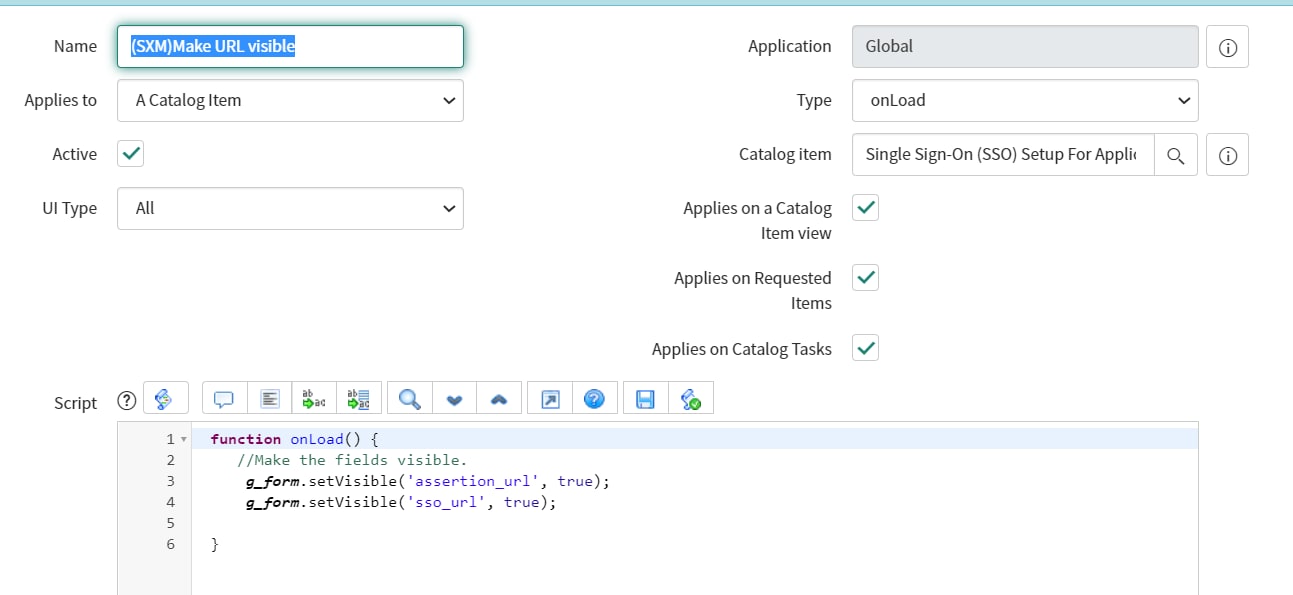Open the UI Type dropdown
Image resolution: width=1293 pixels, height=595 pixels.
290,208
